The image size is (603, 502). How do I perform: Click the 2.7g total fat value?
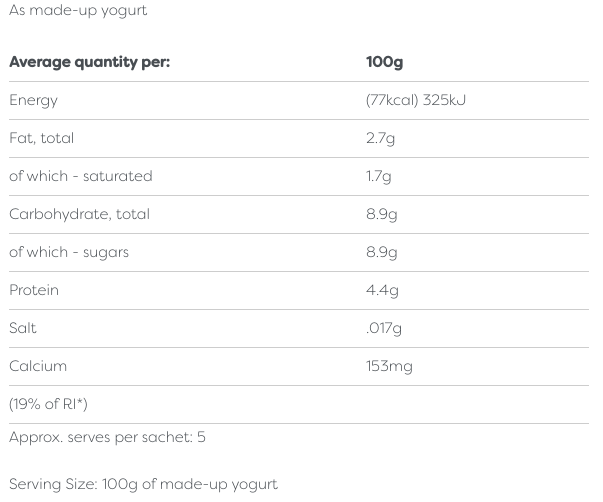coord(381,138)
